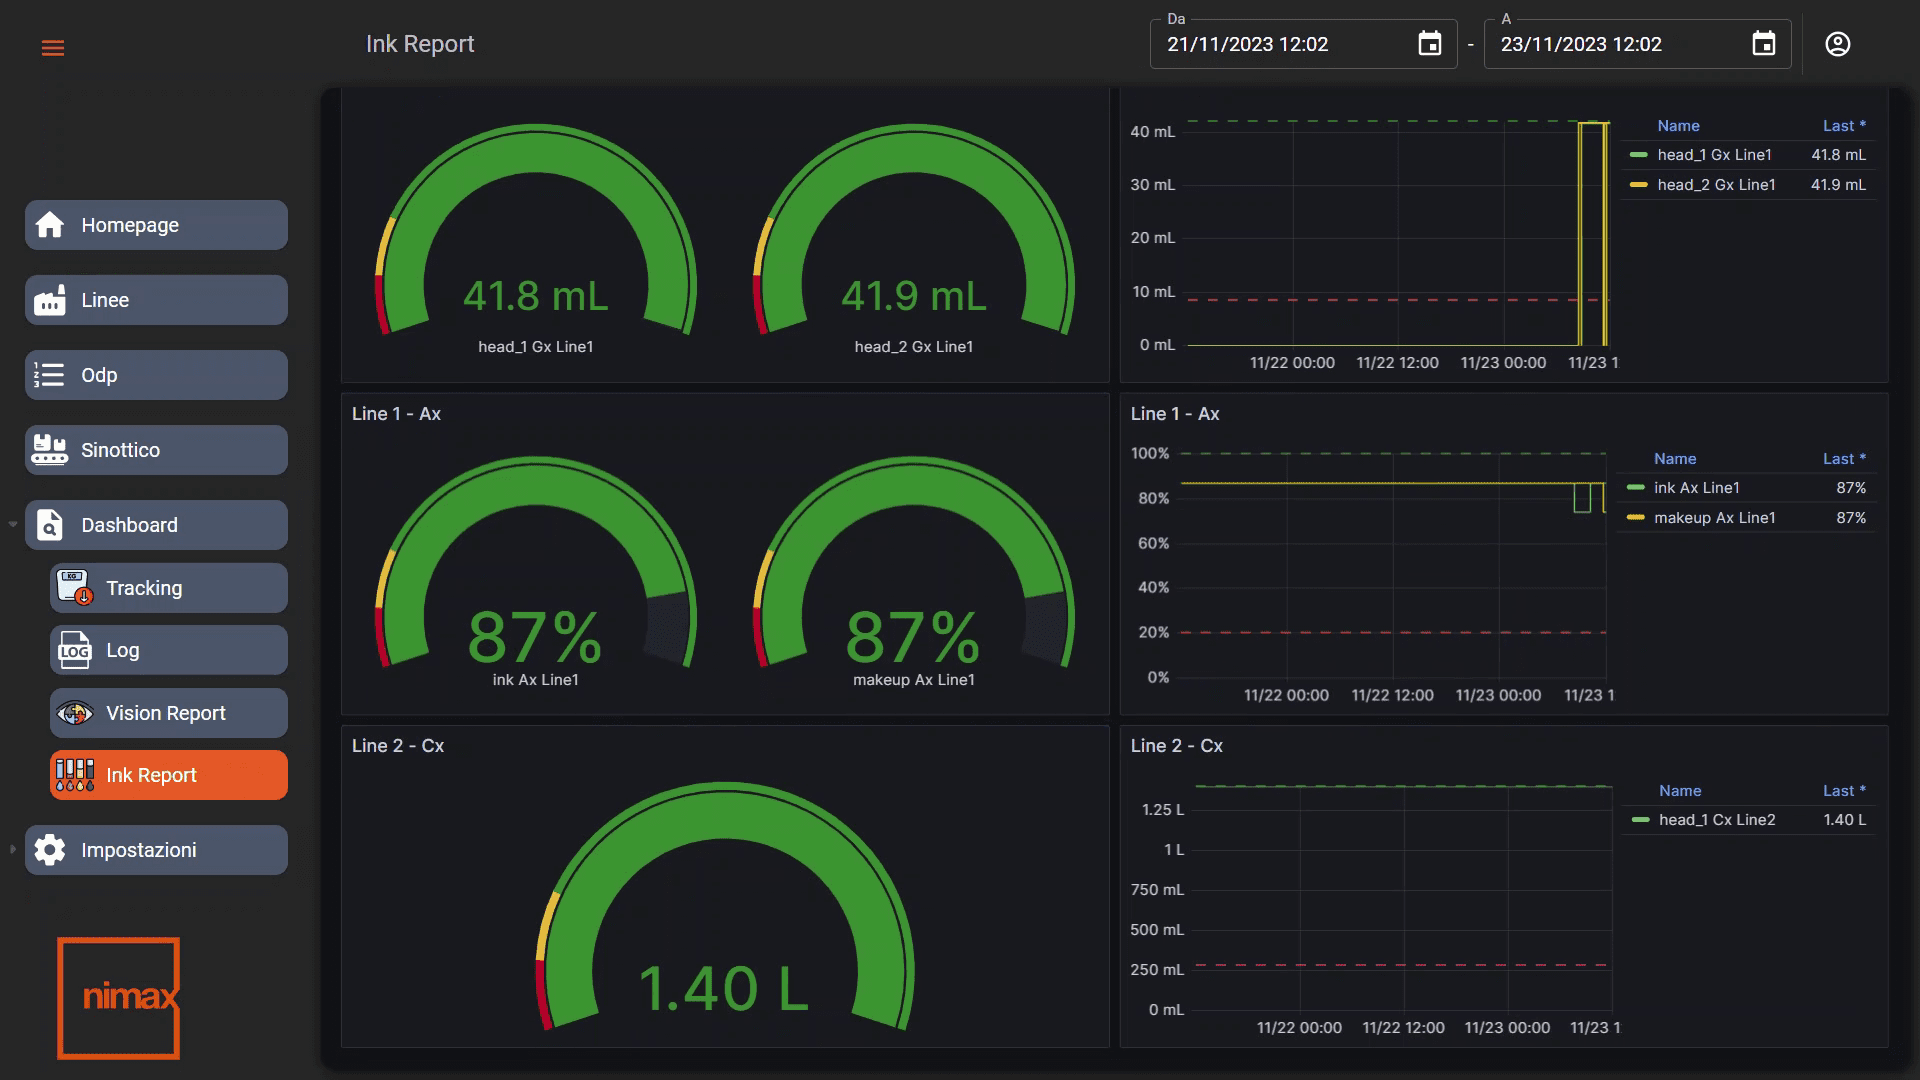This screenshot has width=1920, height=1080.
Task: Click the Impostazioni gear icon
Action: pyautogui.click(x=50, y=850)
